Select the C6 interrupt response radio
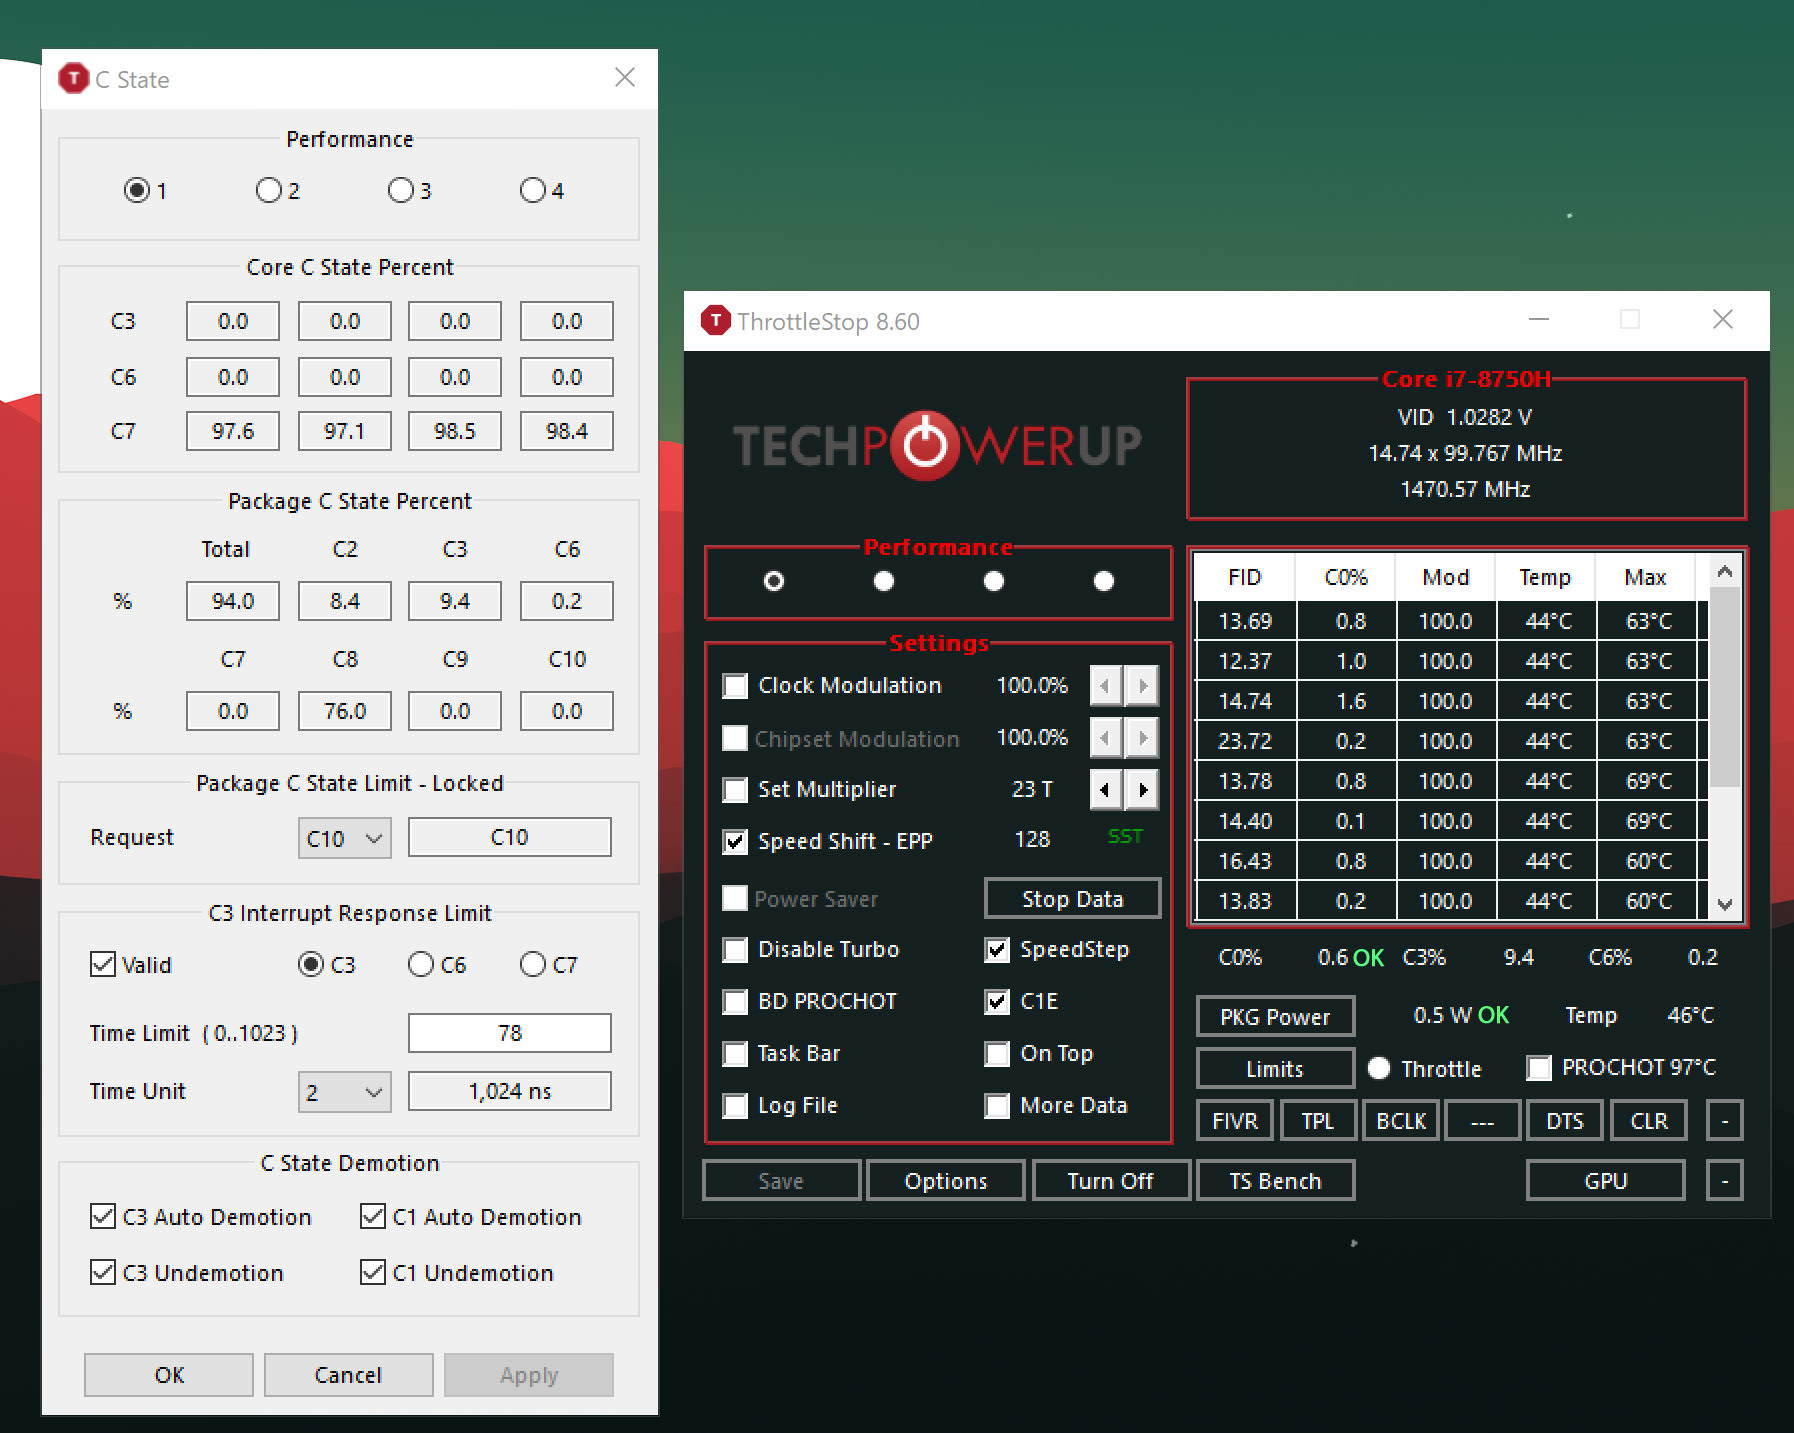The width and height of the screenshot is (1794, 1433). [x=421, y=964]
